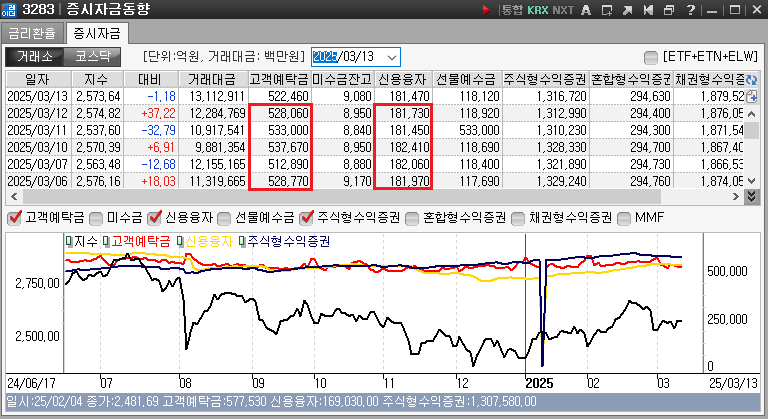Image resolution: width=768 pixels, height=419 pixels.
Task: Click the duplicate window icon in title bar
Action: coord(669,10)
